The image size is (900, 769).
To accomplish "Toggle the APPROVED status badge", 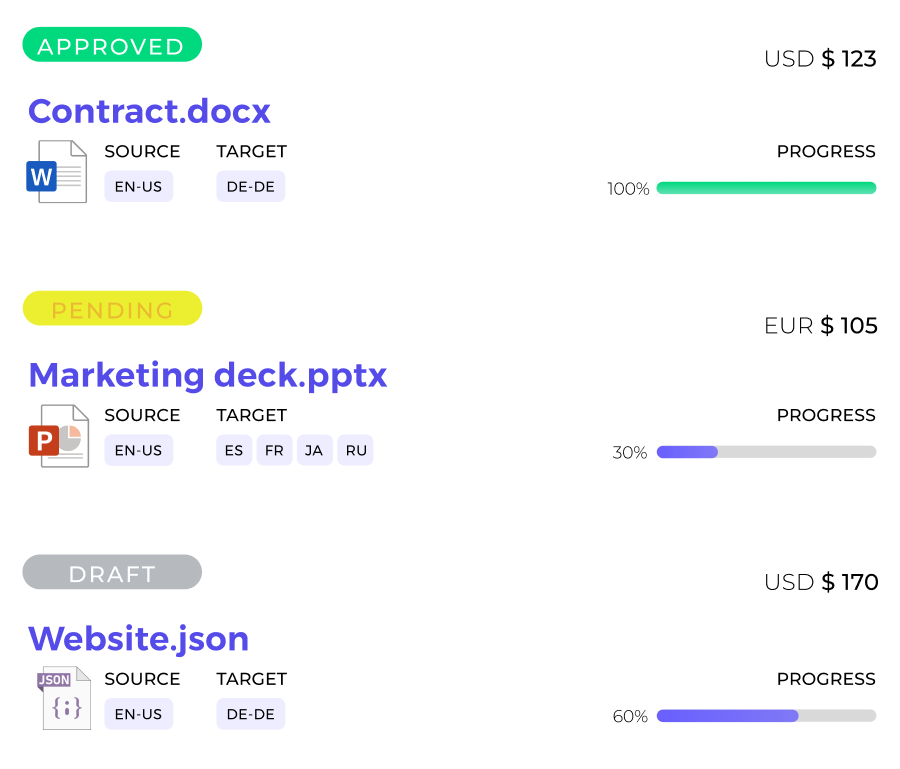I will [111, 44].
